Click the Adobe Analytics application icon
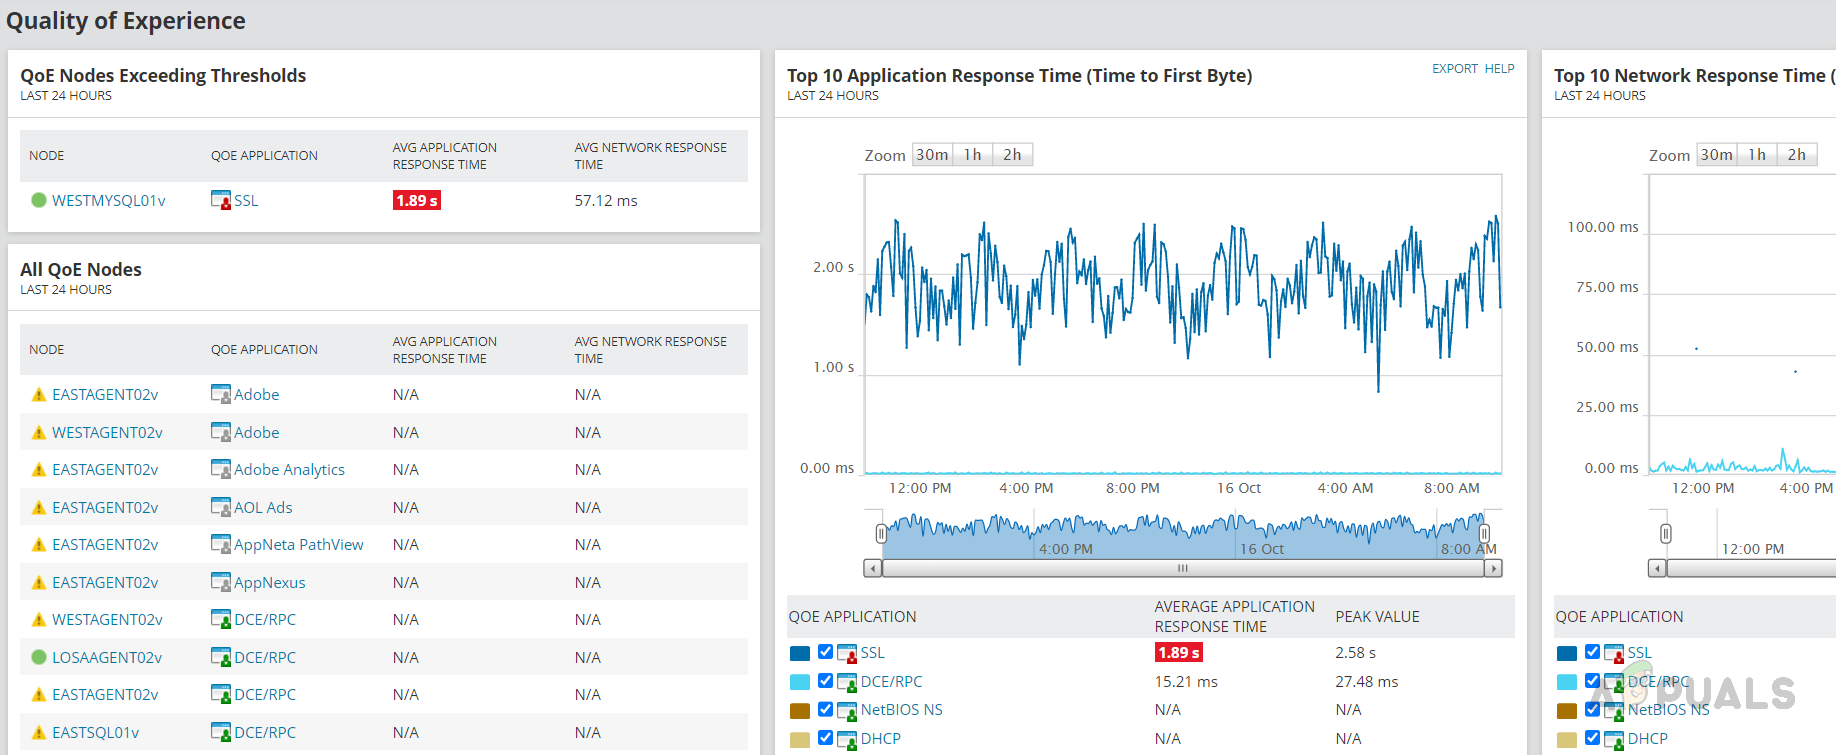Viewport: 1836px width, 755px height. (x=220, y=469)
